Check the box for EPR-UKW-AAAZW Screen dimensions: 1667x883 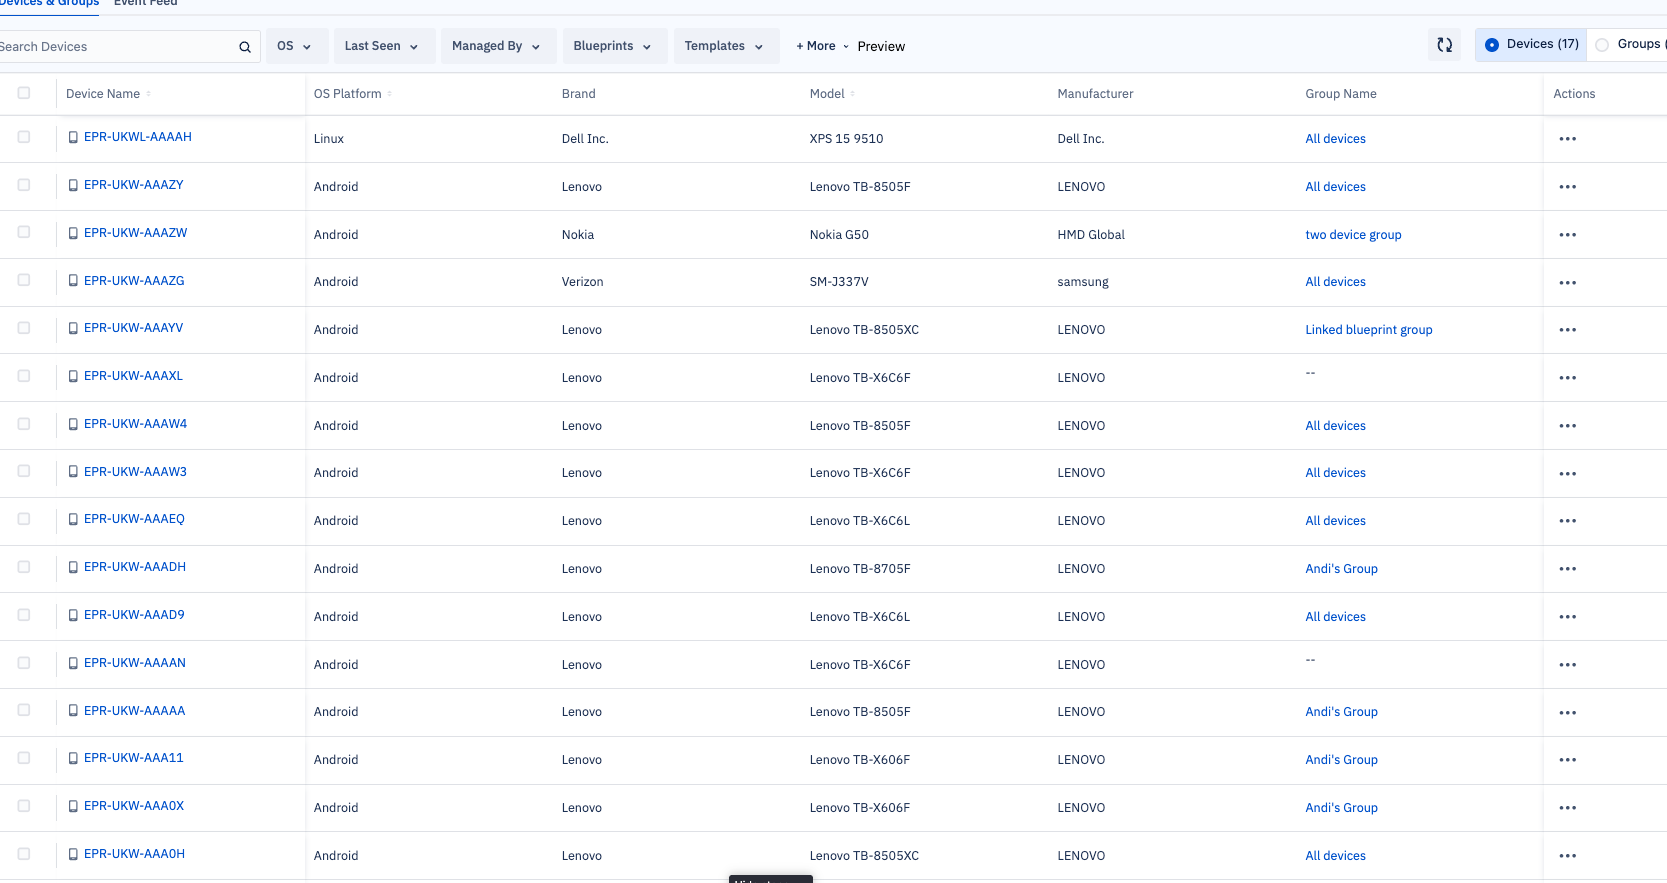pyautogui.click(x=24, y=232)
